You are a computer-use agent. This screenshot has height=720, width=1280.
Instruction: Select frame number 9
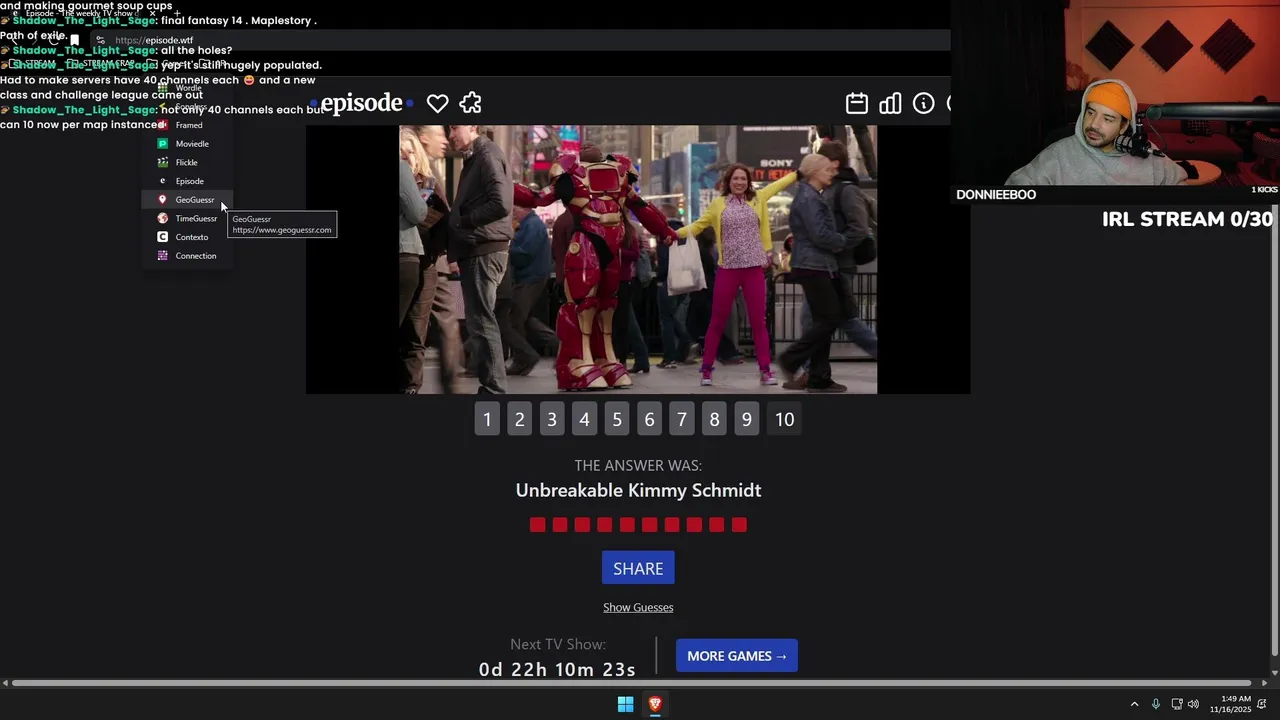click(747, 420)
